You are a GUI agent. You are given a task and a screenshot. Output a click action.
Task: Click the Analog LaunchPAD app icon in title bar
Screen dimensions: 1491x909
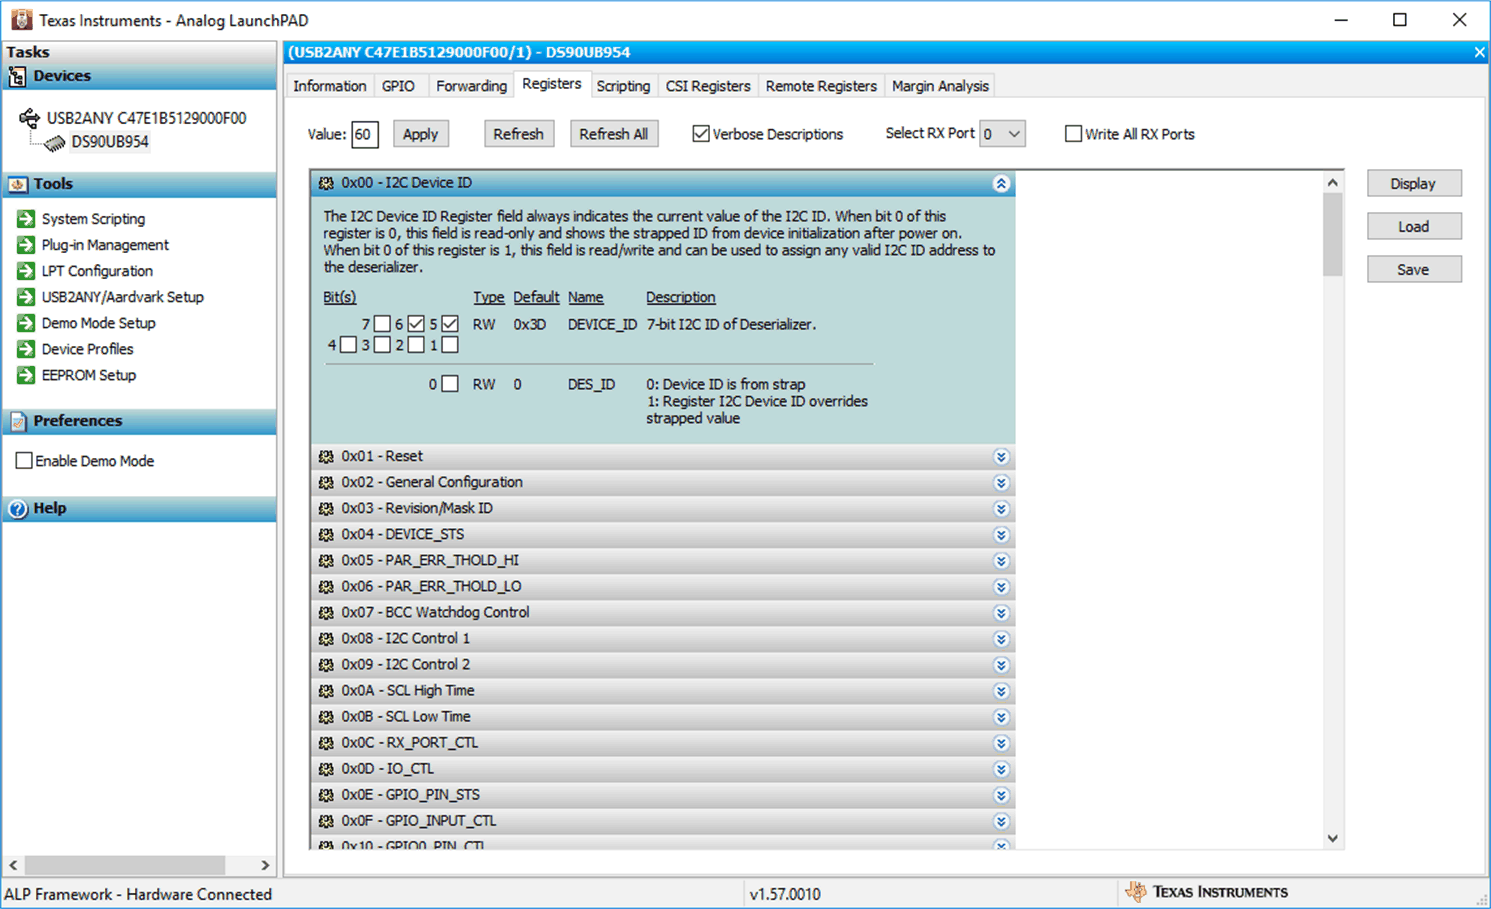[21, 20]
